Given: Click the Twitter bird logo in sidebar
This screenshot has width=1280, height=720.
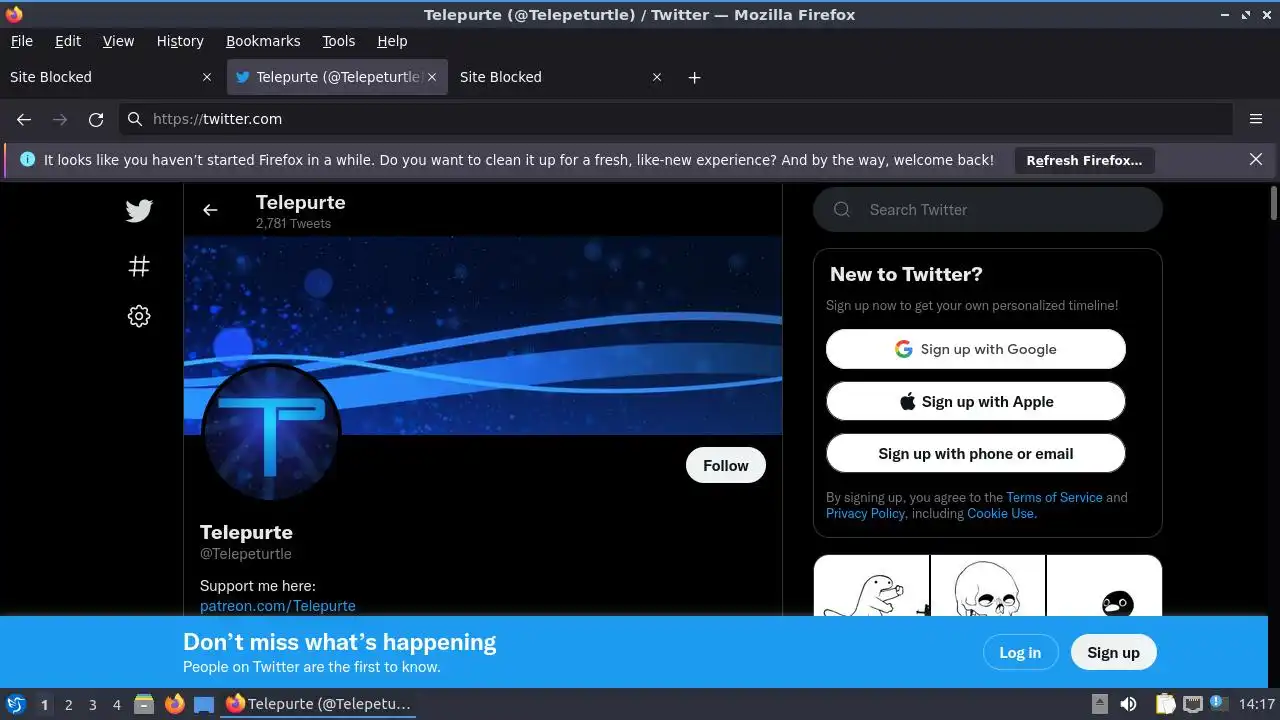Looking at the screenshot, I should coord(139,210).
